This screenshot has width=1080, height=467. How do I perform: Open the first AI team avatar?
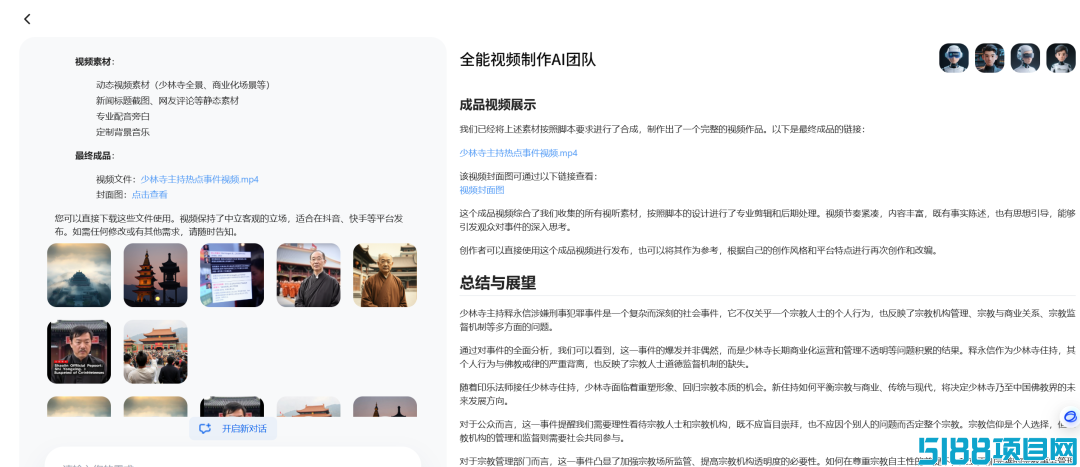point(954,58)
